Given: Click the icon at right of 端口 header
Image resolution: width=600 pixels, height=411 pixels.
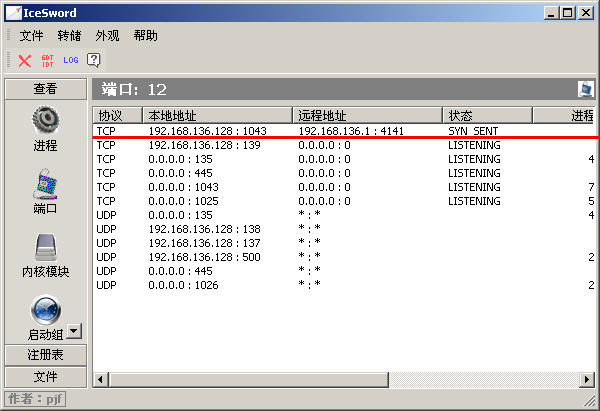Looking at the screenshot, I should tap(586, 89).
